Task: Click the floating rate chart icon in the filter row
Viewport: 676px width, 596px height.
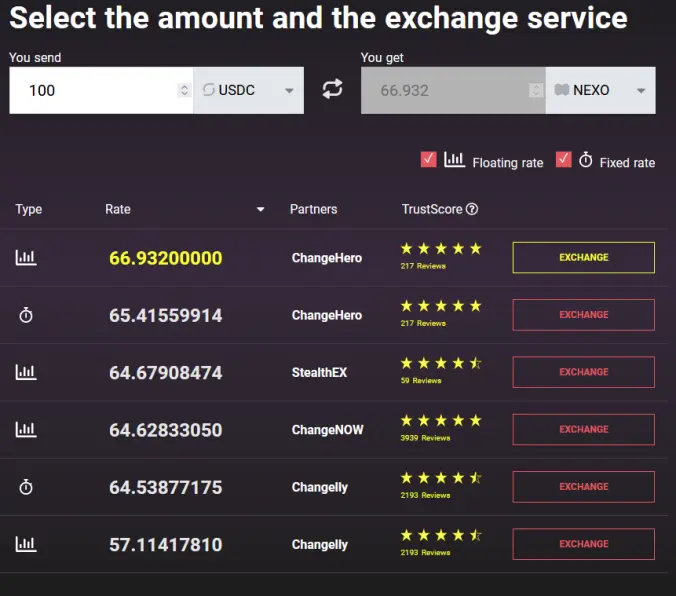Action: click(454, 160)
